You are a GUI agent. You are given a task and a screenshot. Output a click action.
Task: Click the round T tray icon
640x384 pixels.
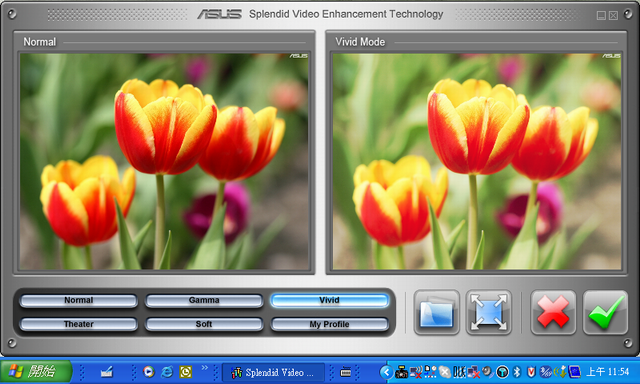point(502,372)
